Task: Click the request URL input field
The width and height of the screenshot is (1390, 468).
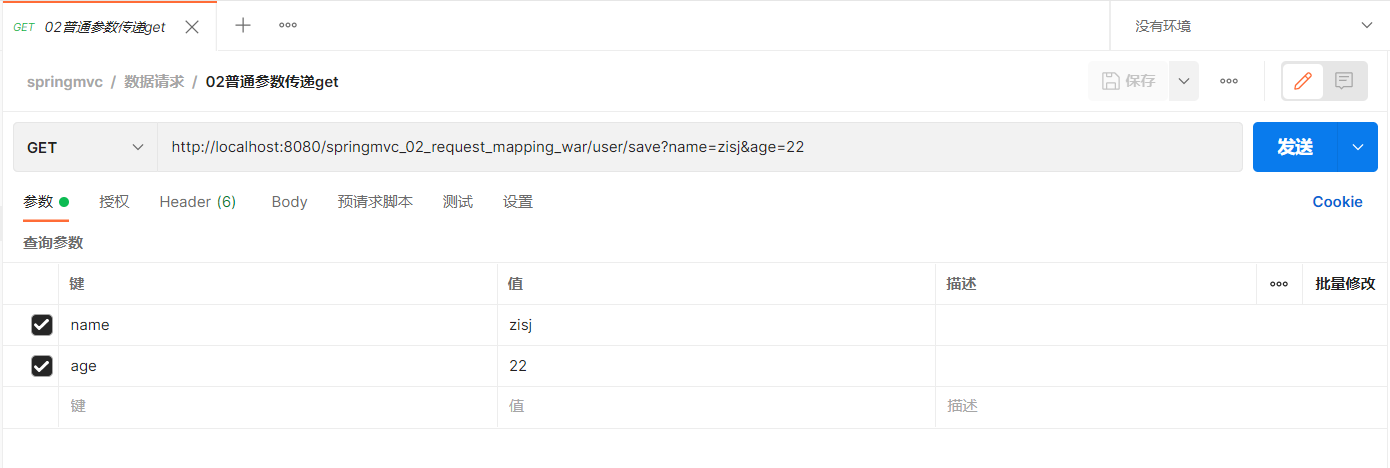Action: click(x=700, y=147)
